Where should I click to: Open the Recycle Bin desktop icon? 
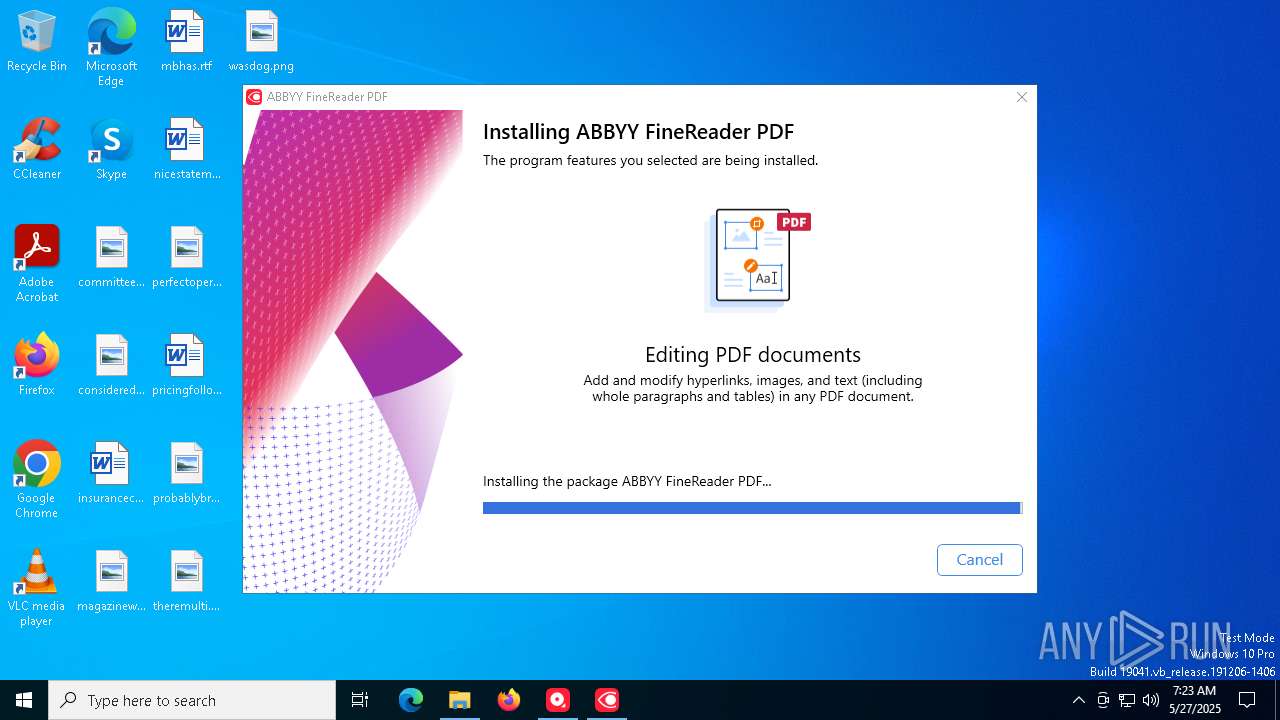click(37, 42)
